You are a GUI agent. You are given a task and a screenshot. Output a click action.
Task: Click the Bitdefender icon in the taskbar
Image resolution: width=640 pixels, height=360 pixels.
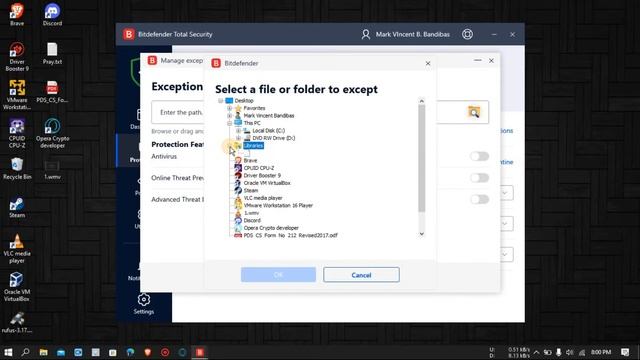tap(200, 352)
